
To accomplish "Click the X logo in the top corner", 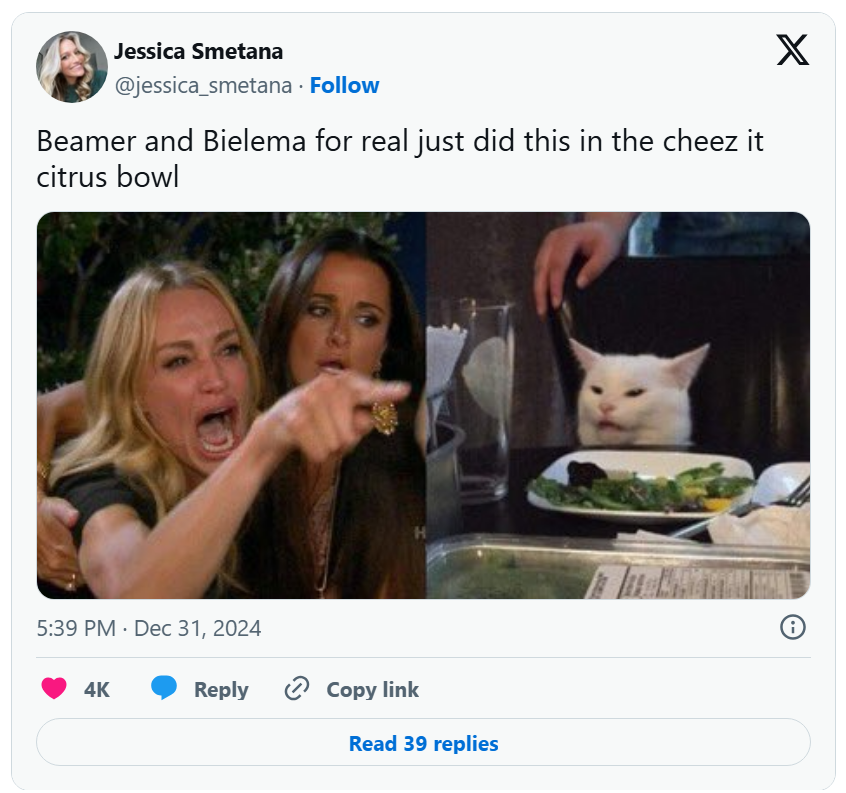I will [x=794, y=50].
